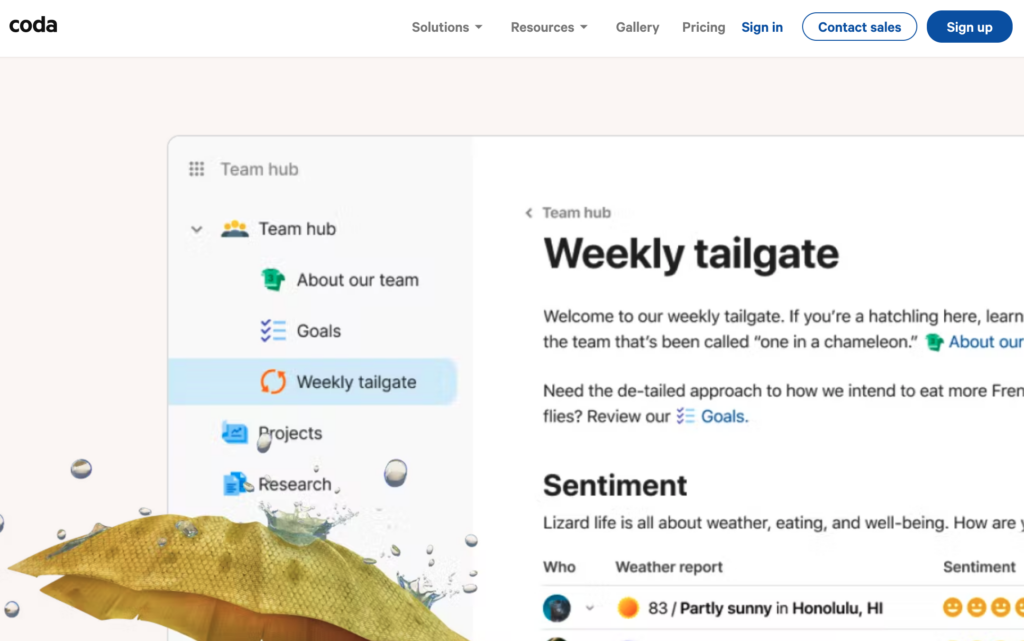The height and width of the screenshot is (641, 1024).
Task: Click the Research document icon
Action: 235,484
